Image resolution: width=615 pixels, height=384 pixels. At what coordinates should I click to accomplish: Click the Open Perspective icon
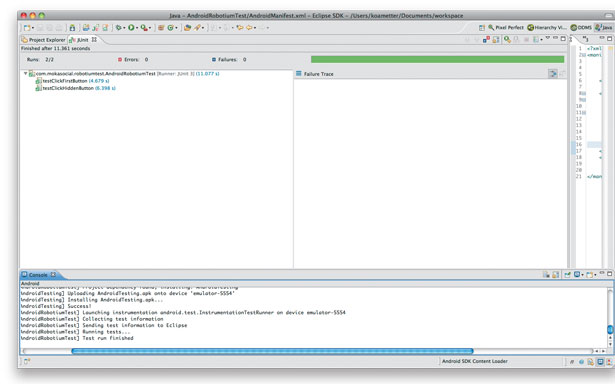[x=482, y=27]
